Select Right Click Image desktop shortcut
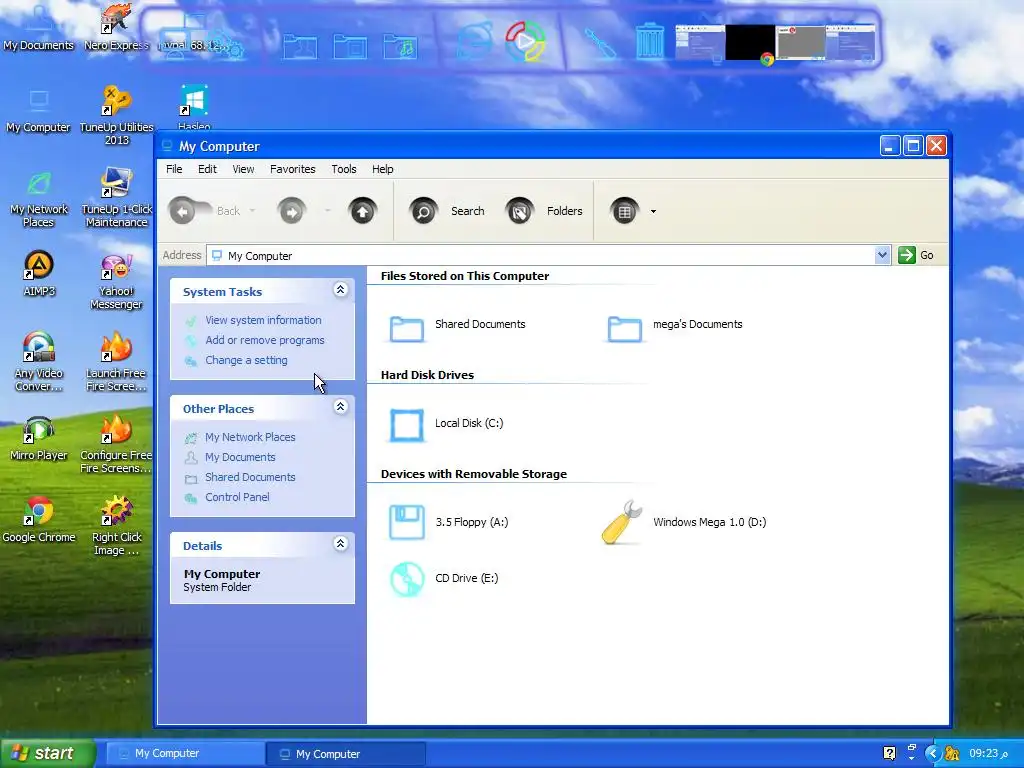The width and height of the screenshot is (1024, 768). 116,526
